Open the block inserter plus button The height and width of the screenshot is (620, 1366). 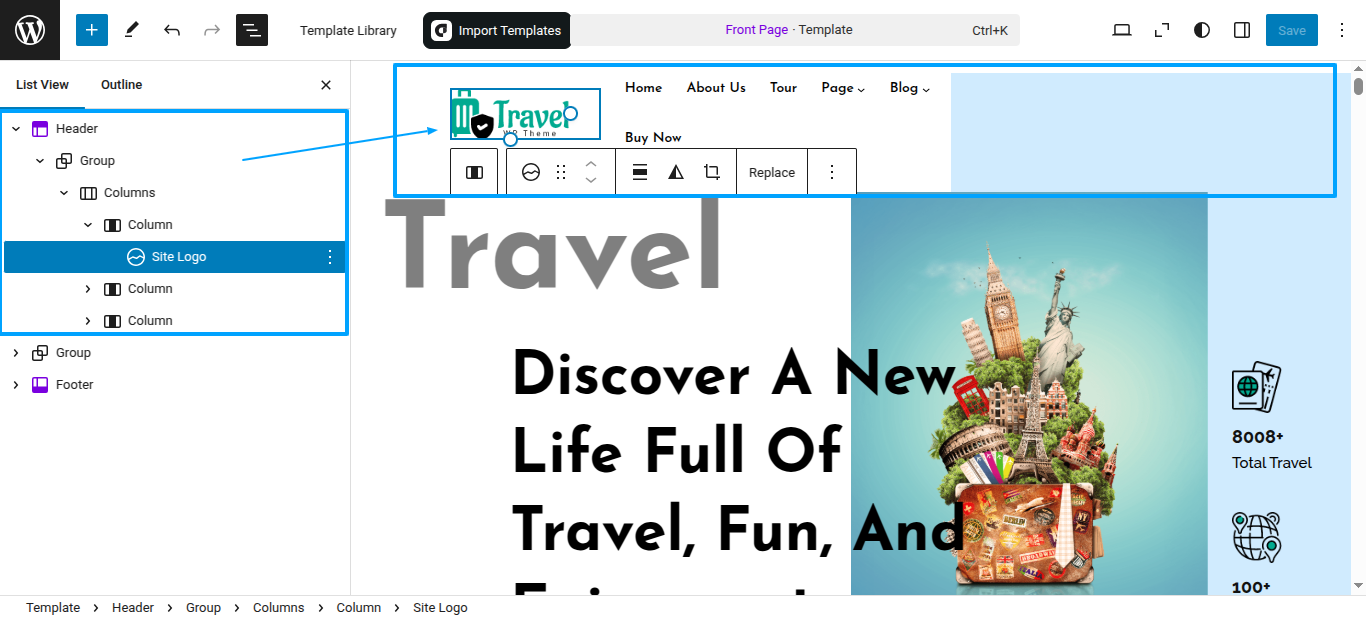(x=92, y=30)
